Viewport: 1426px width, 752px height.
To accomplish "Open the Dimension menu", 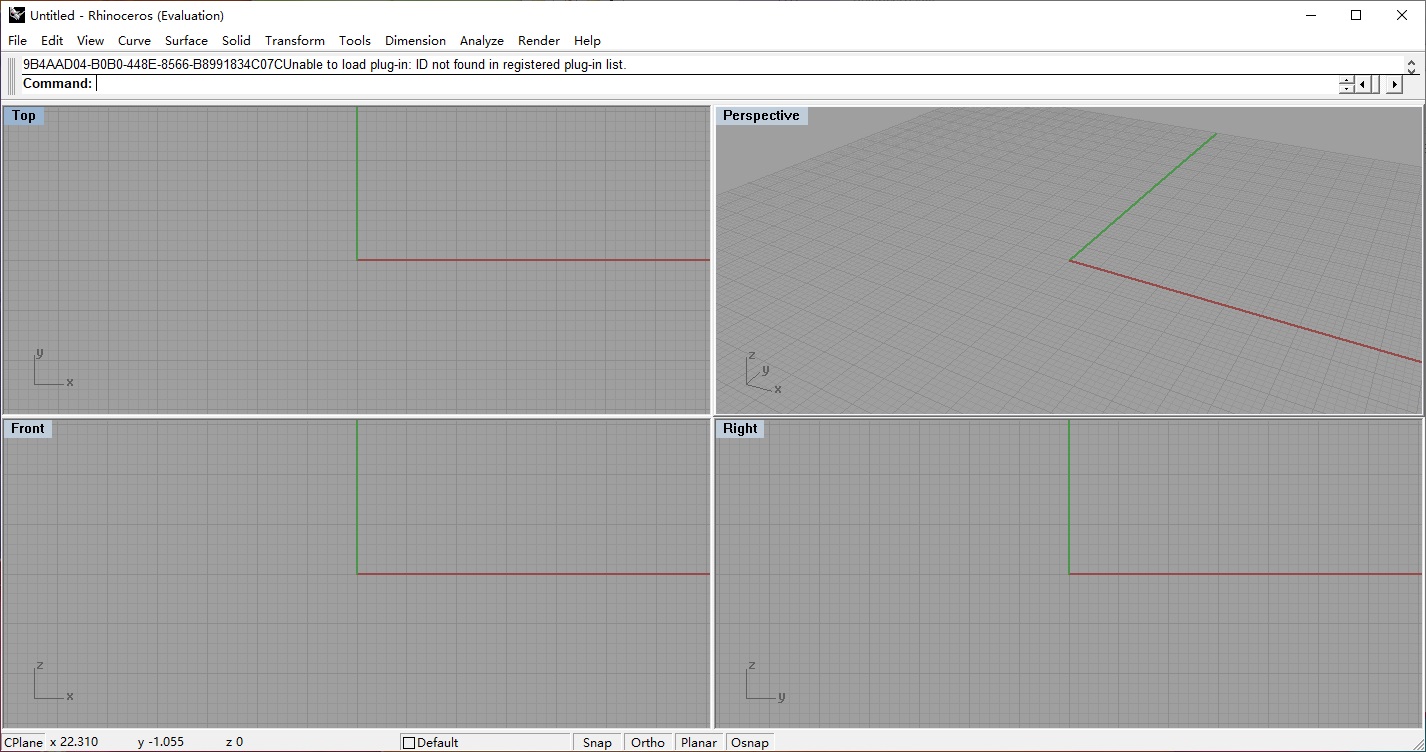I will coord(415,41).
